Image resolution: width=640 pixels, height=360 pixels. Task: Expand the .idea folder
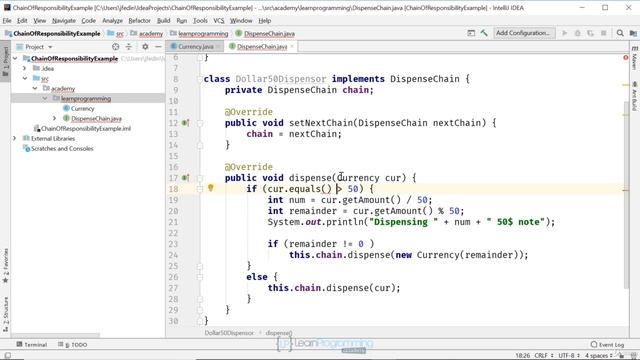[25, 69]
